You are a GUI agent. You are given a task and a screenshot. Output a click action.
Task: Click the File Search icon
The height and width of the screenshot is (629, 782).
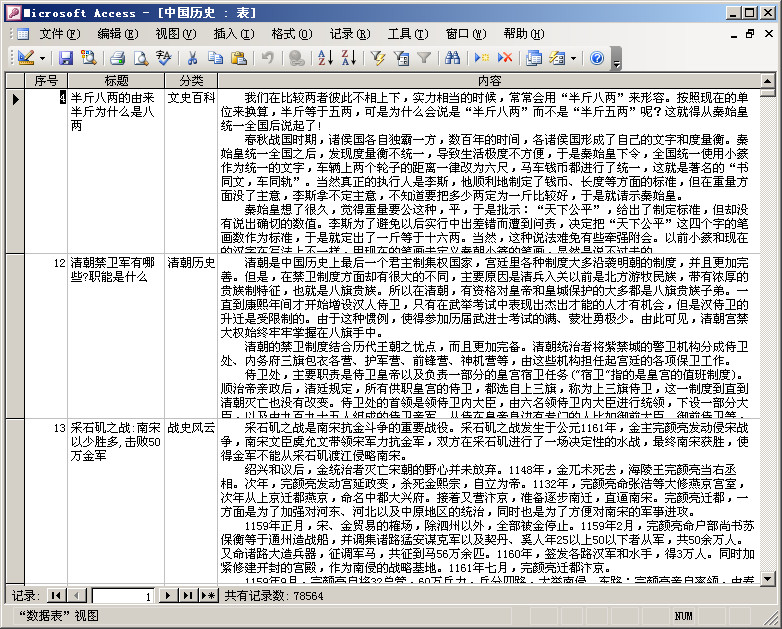(x=89, y=58)
